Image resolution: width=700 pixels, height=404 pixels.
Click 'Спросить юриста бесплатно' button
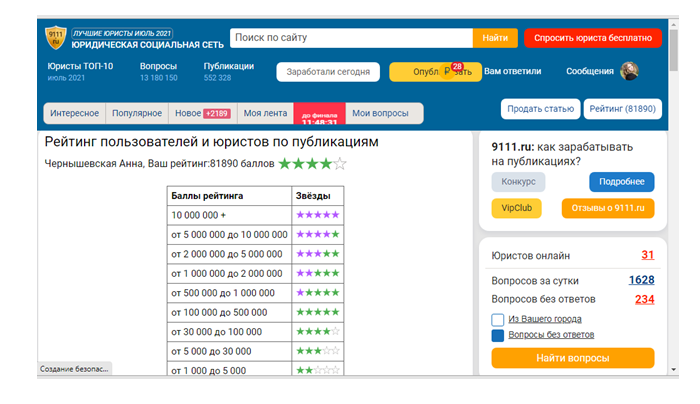point(592,38)
